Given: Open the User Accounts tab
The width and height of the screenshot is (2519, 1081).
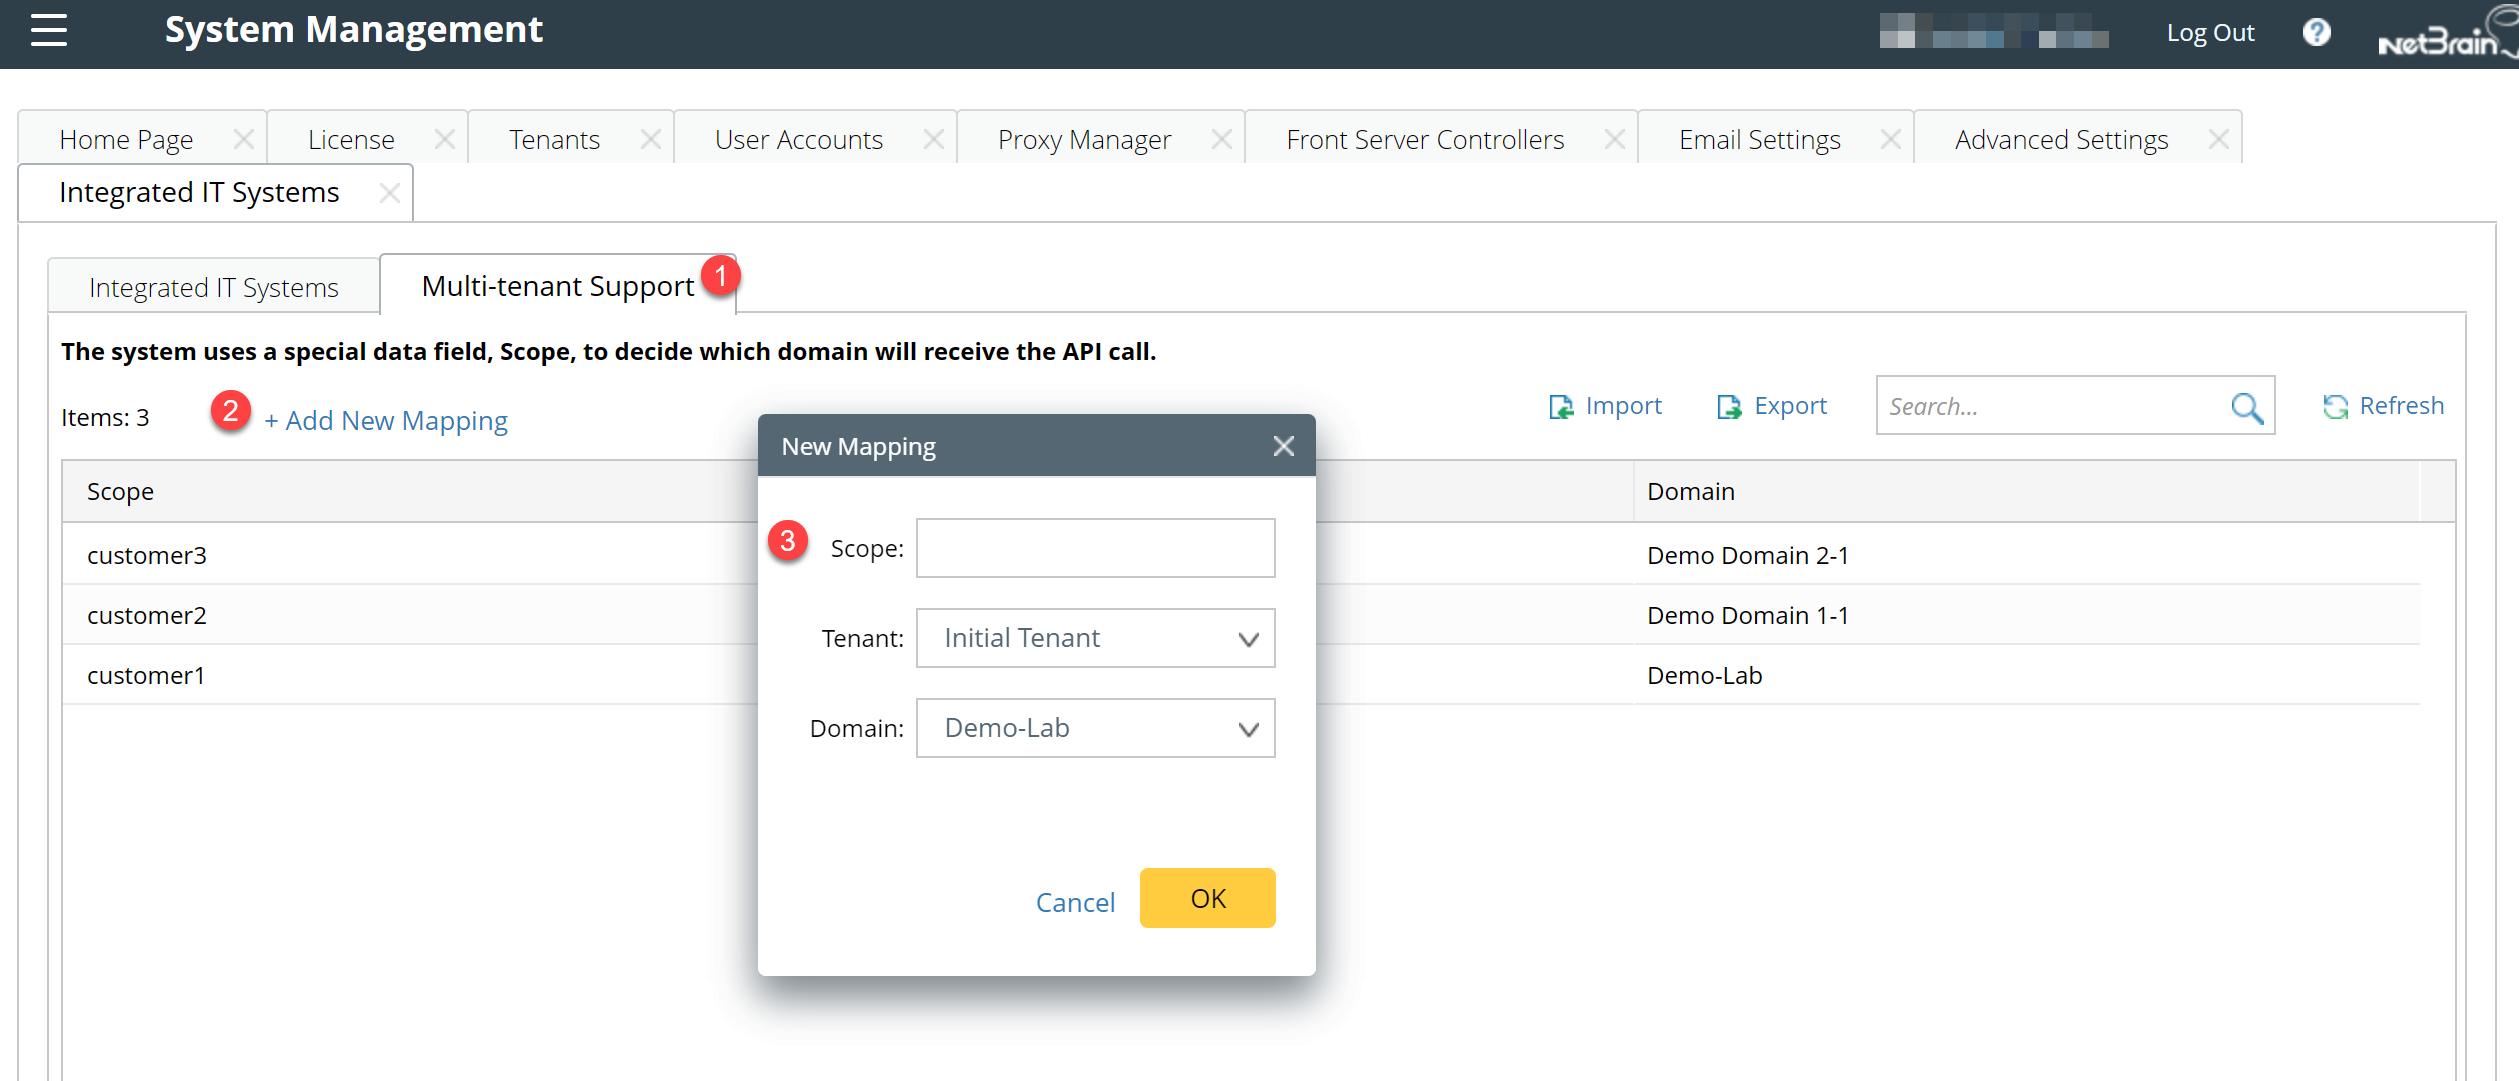Looking at the screenshot, I should tap(798, 139).
